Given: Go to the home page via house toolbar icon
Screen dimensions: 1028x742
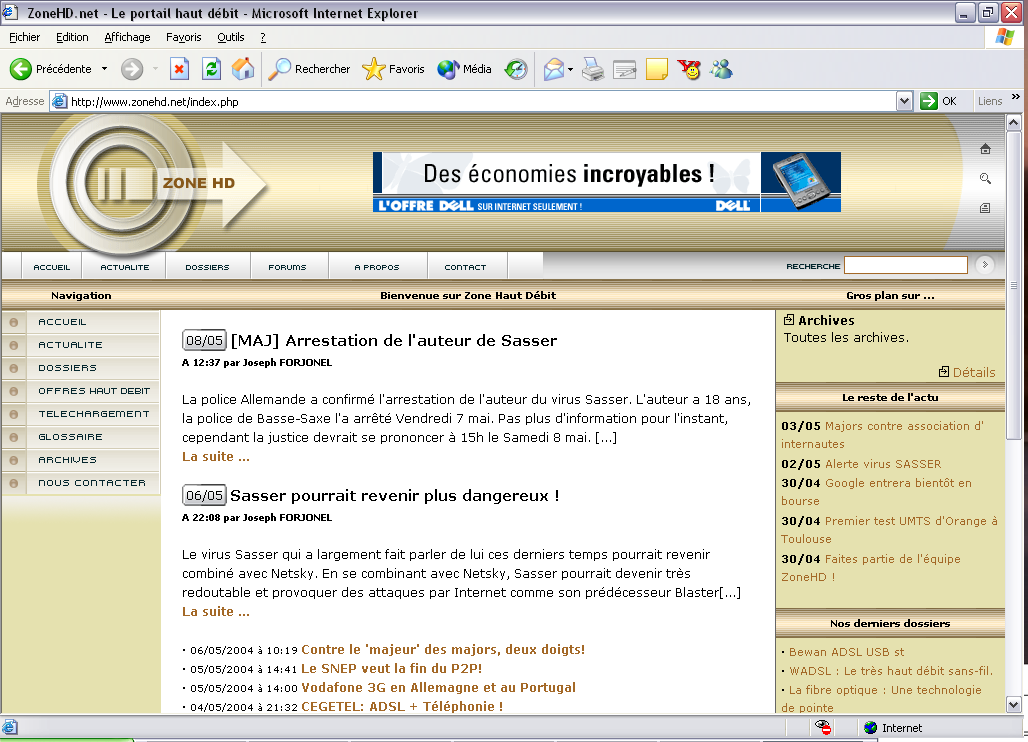Looking at the screenshot, I should [x=243, y=69].
